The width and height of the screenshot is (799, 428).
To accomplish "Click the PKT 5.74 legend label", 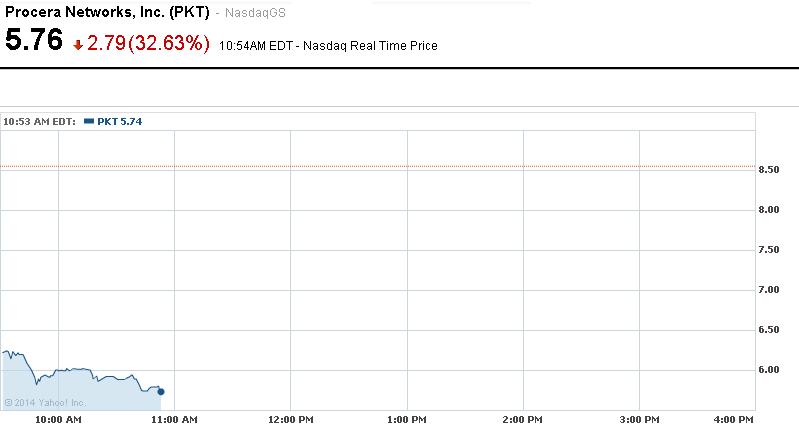I will coord(120,122).
